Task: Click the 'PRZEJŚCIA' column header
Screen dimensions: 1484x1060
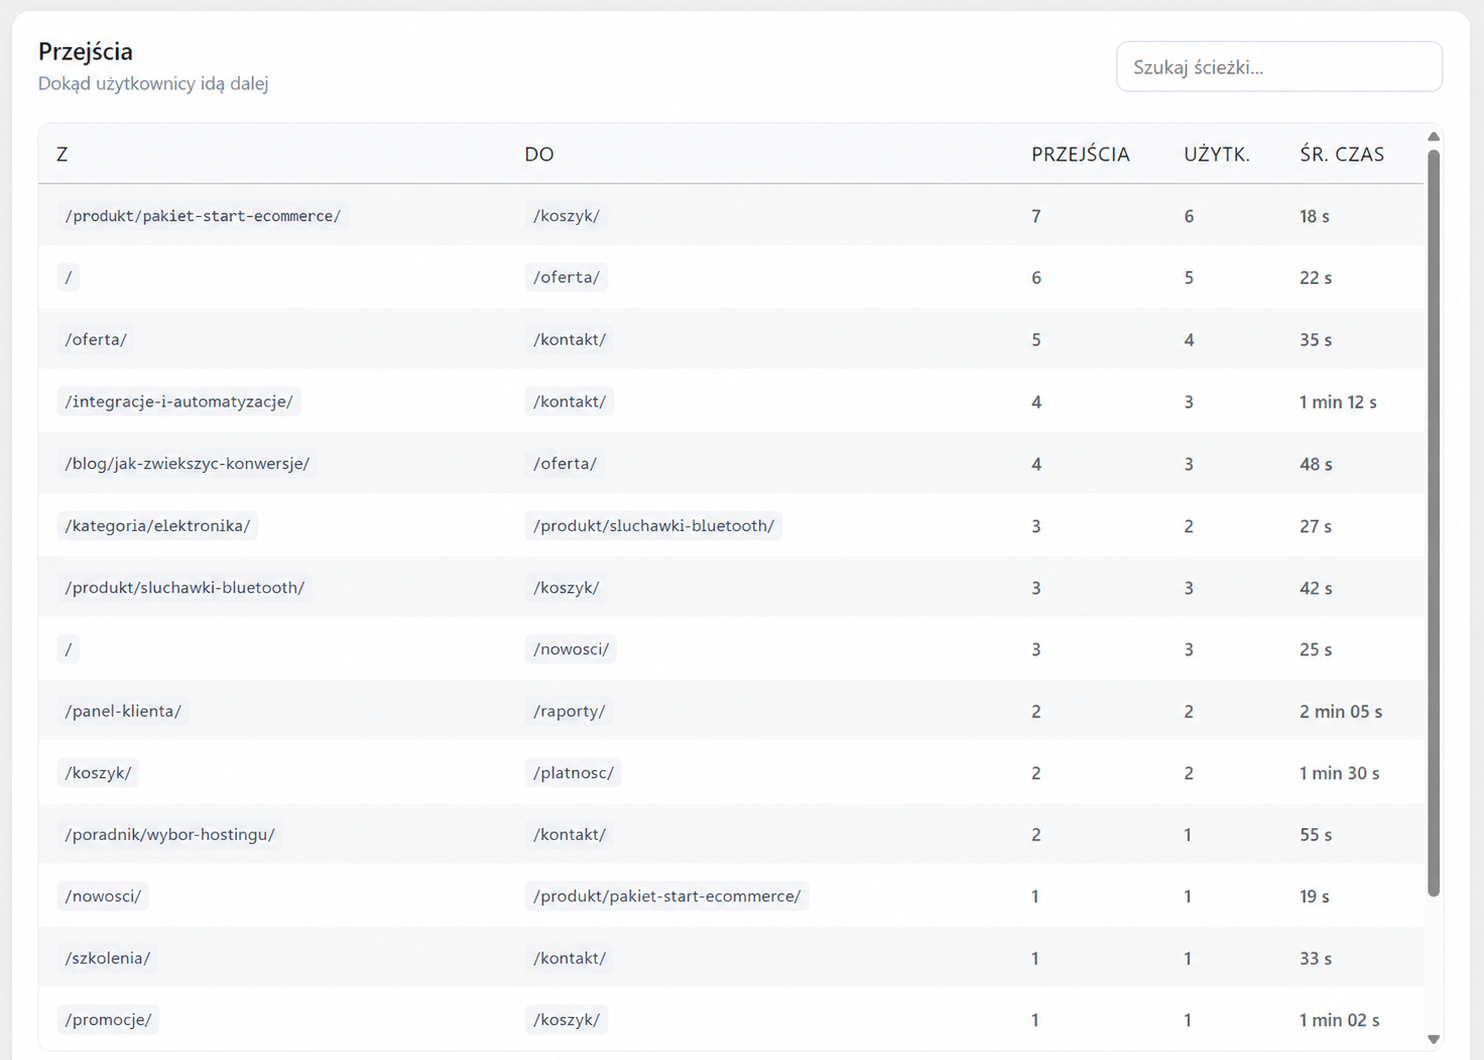Action: pos(1080,154)
